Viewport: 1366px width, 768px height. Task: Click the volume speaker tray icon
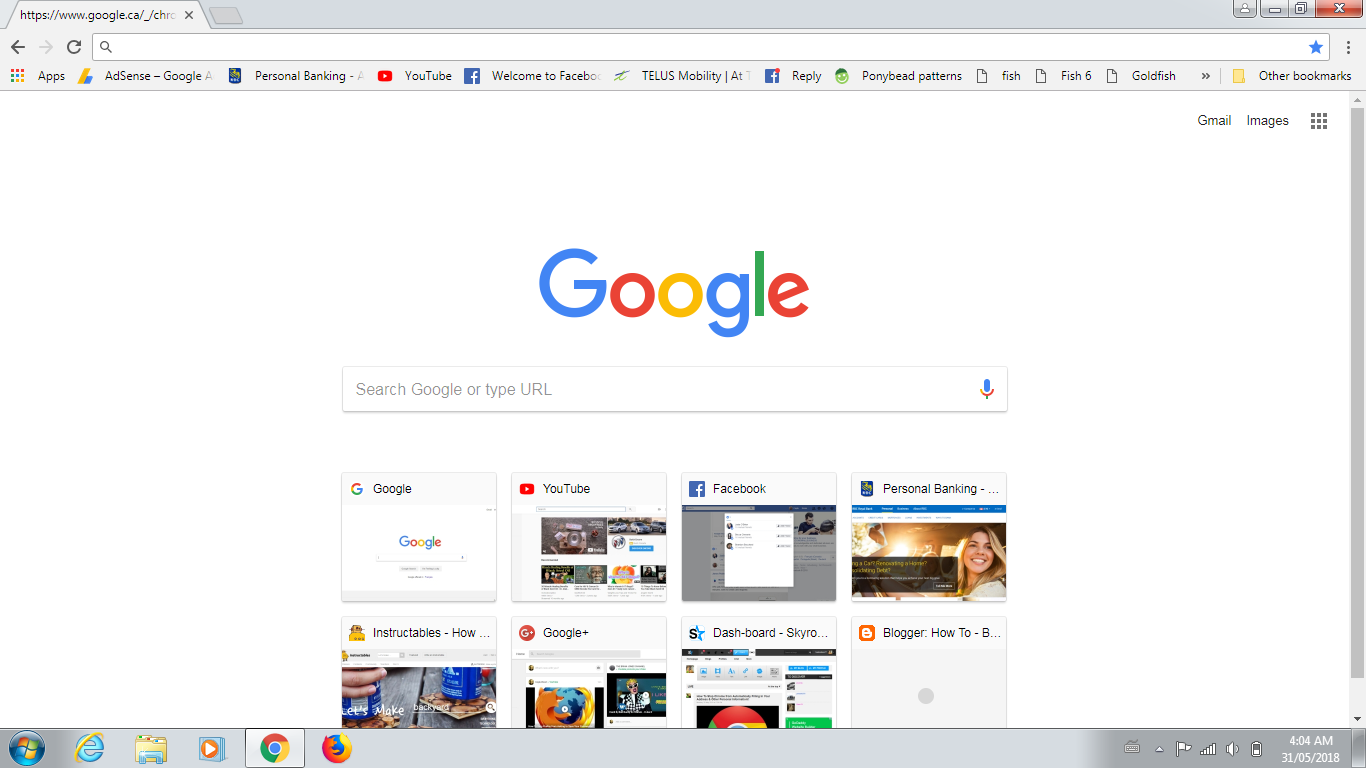[x=1232, y=748]
